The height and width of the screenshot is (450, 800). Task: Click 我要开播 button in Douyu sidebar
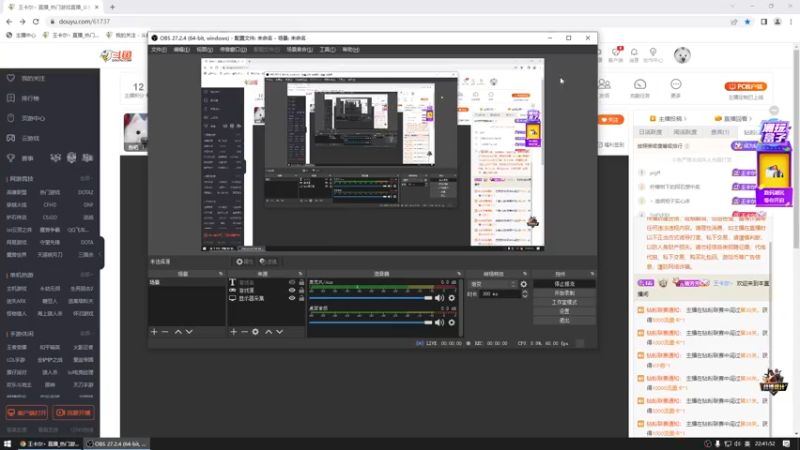point(73,413)
